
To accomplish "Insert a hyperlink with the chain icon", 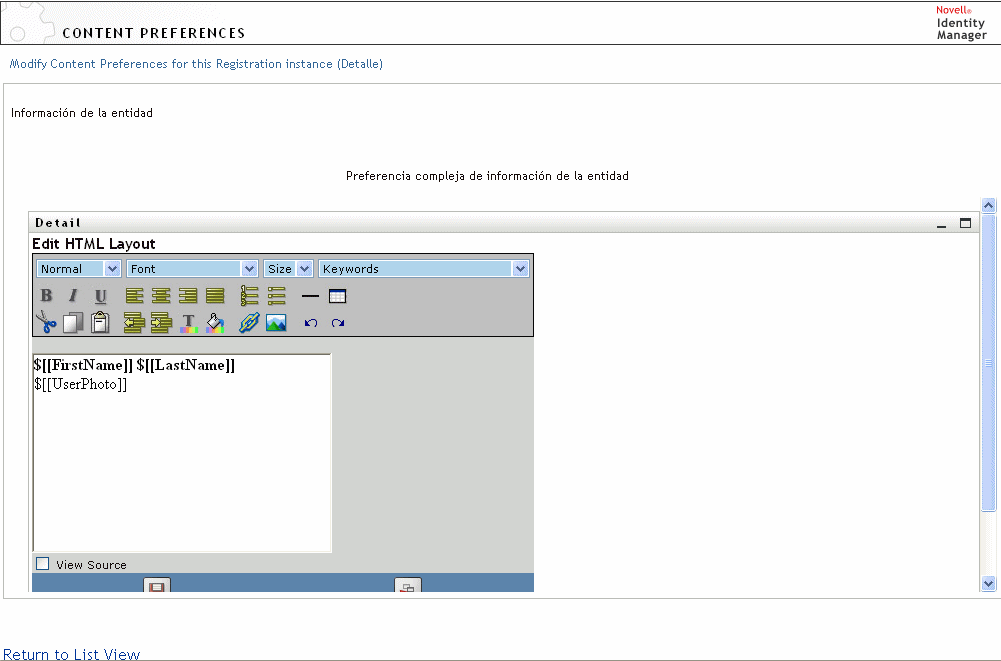I will click(x=249, y=323).
